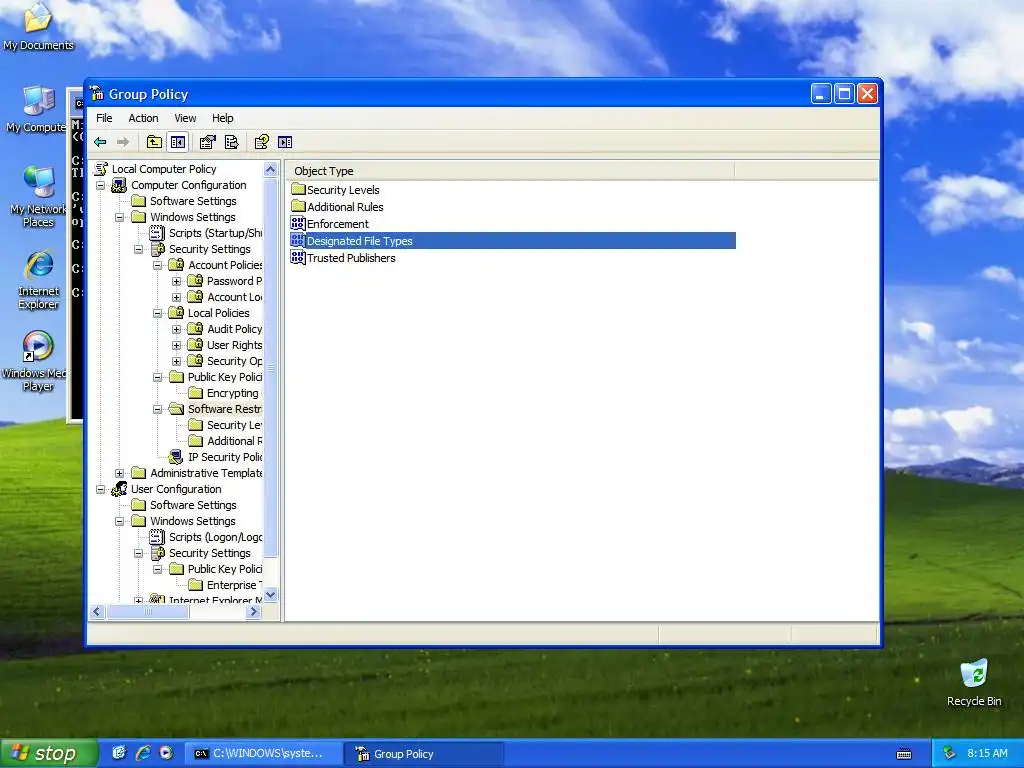The width and height of the screenshot is (1024, 768).
Task: Click the Trusted Publishers policy icon
Action: [298, 257]
